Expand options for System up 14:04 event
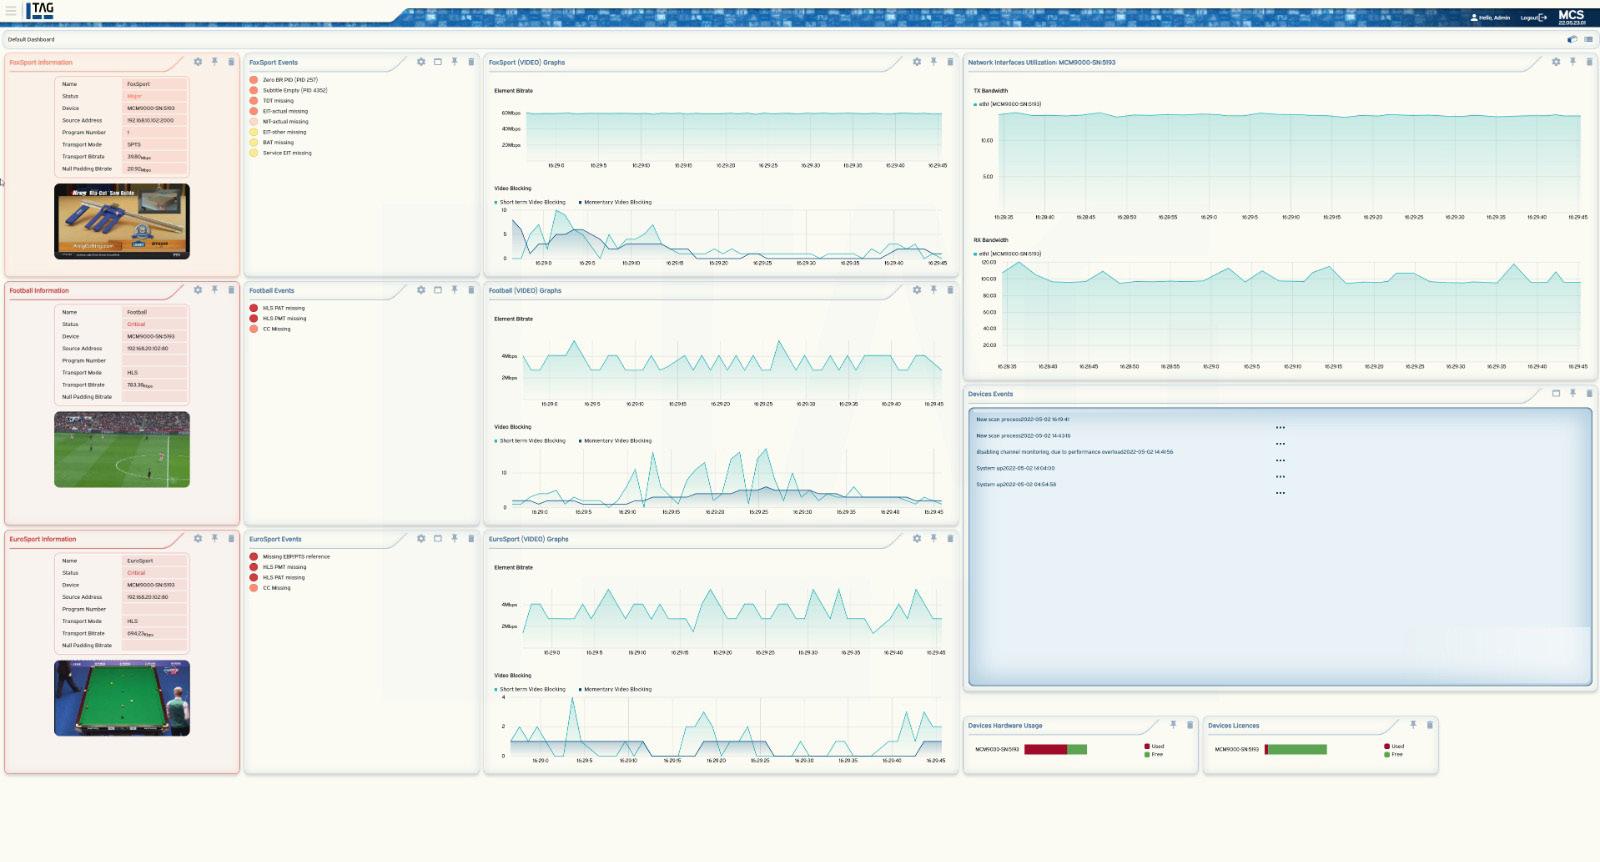This screenshot has height=862, width=1600. click(1280, 476)
